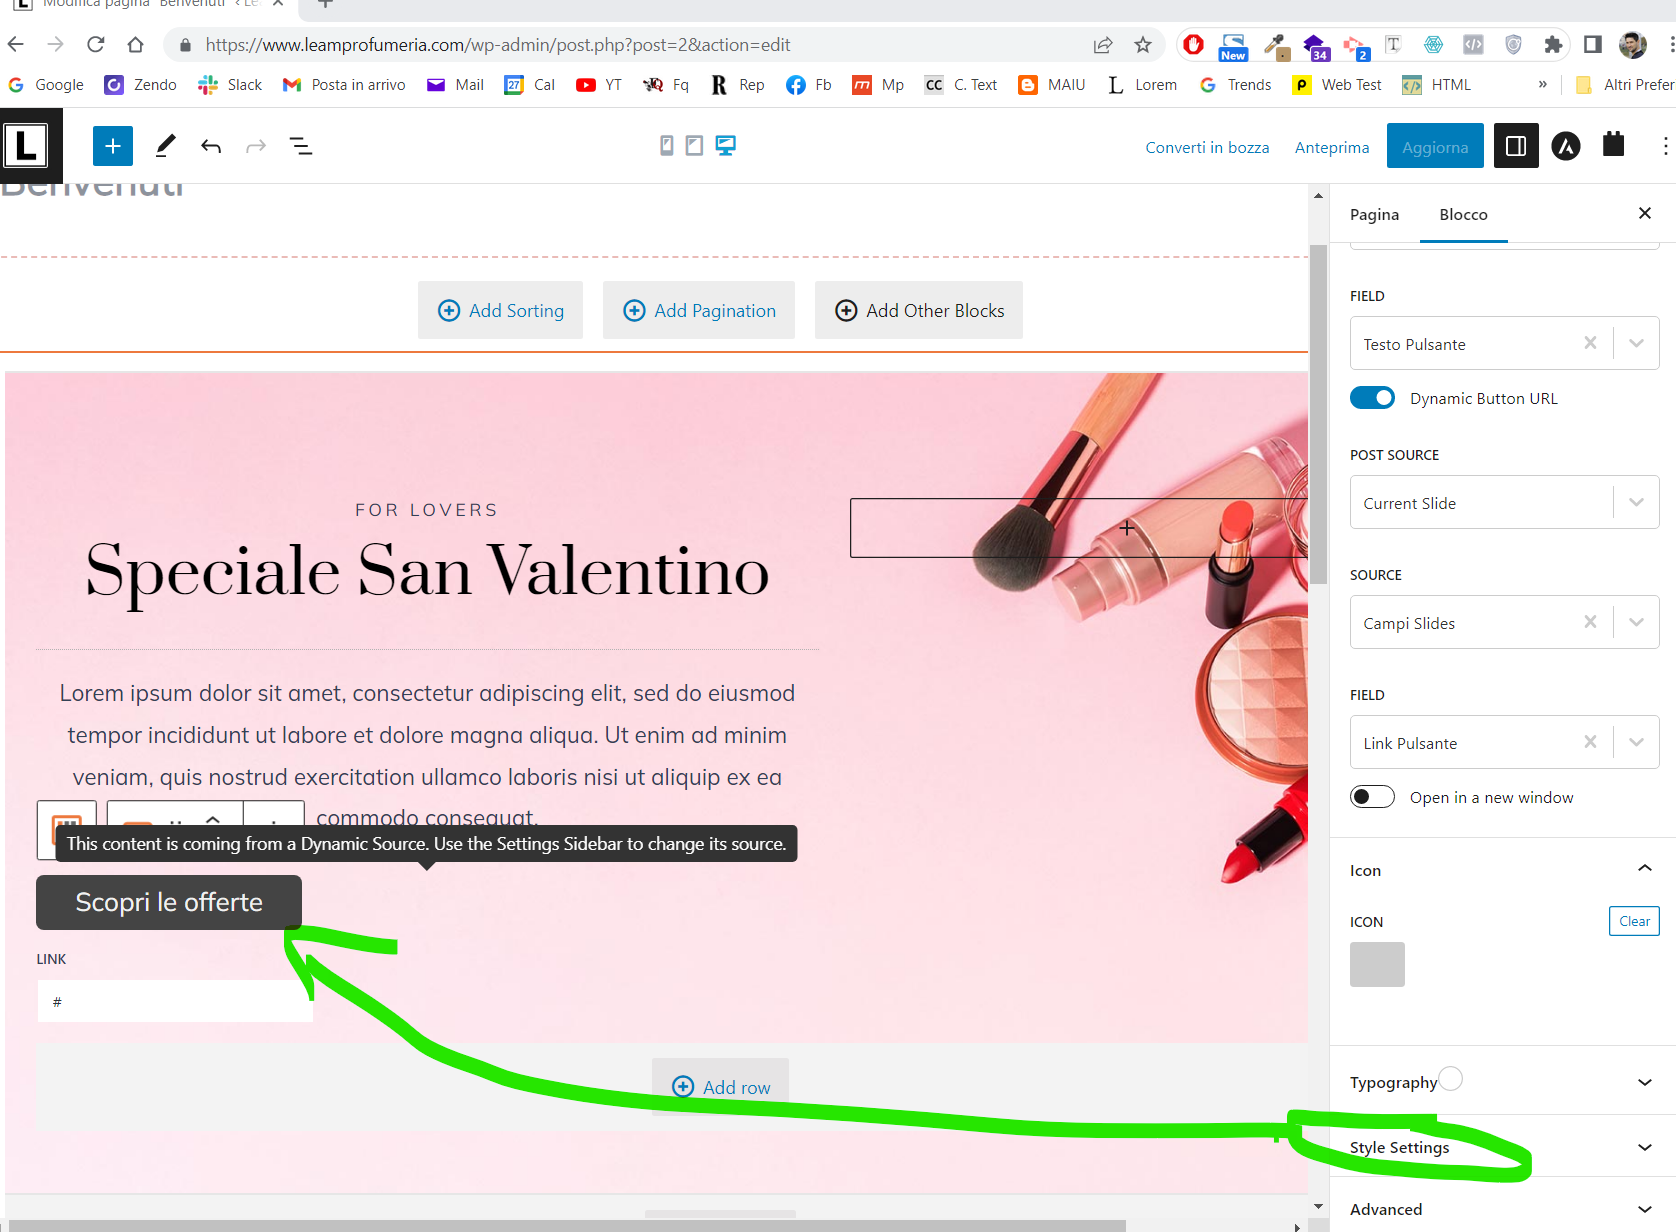Enable Open in a new window

[1372, 797]
